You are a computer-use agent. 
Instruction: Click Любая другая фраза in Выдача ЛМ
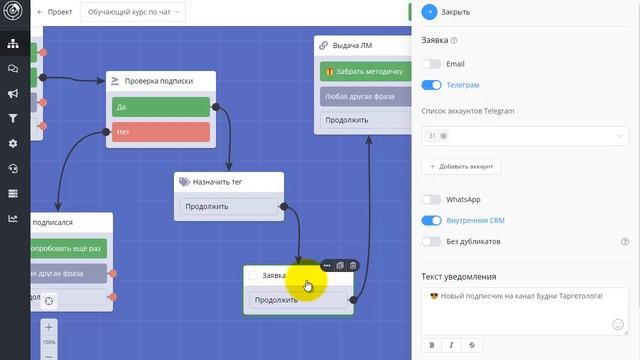tap(365, 97)
